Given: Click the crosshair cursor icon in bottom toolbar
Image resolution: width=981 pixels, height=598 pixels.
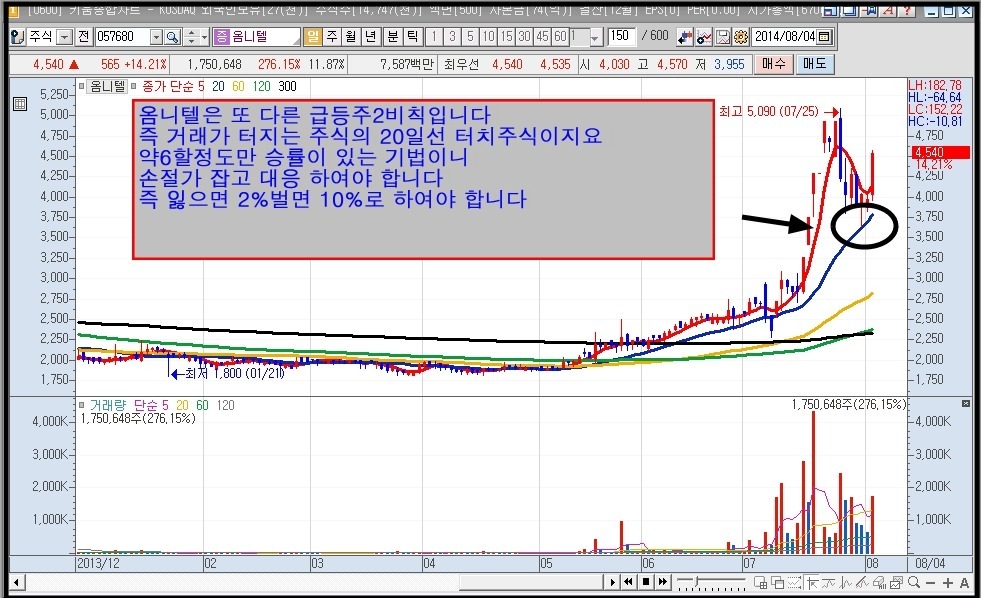Looking at the screenshot, I should click(x=812, y=583).
